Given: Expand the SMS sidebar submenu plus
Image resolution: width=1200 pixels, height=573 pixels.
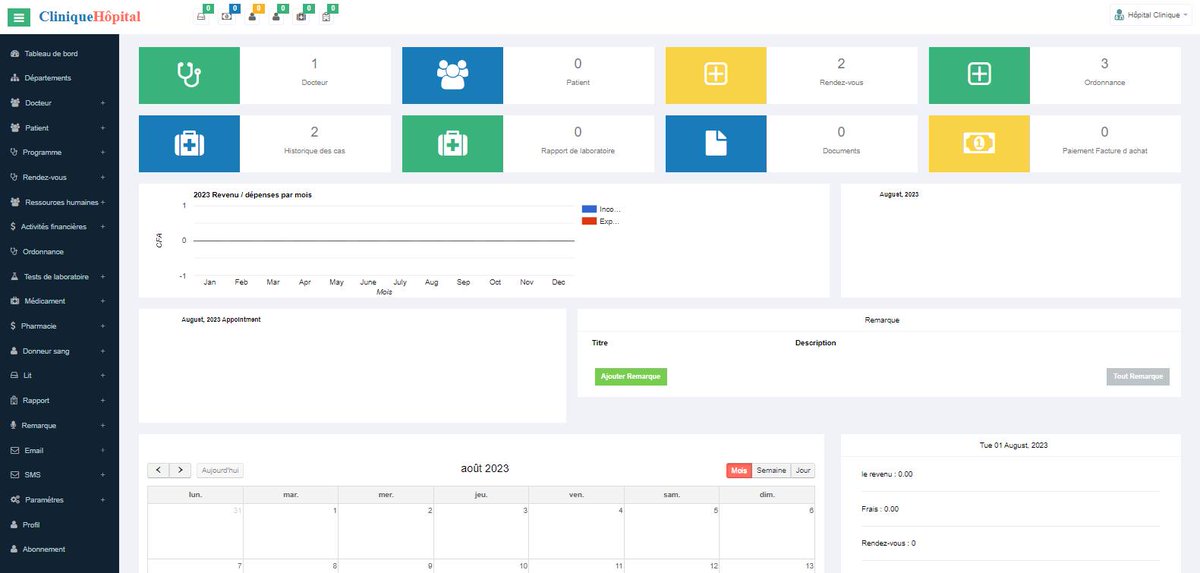Looking at the screenshot, I should (x=103, y=475).
